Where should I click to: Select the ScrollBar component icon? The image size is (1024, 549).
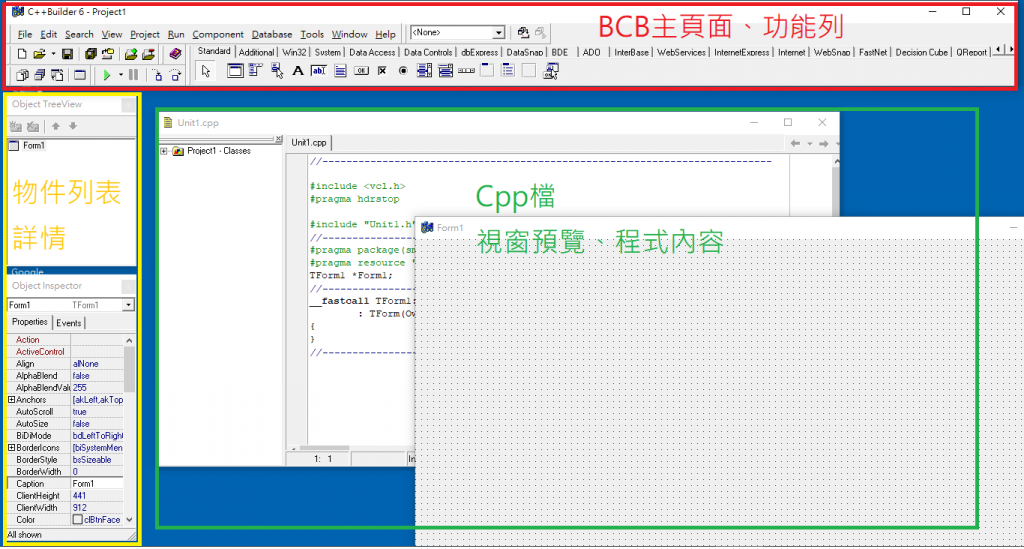(466, 71)
